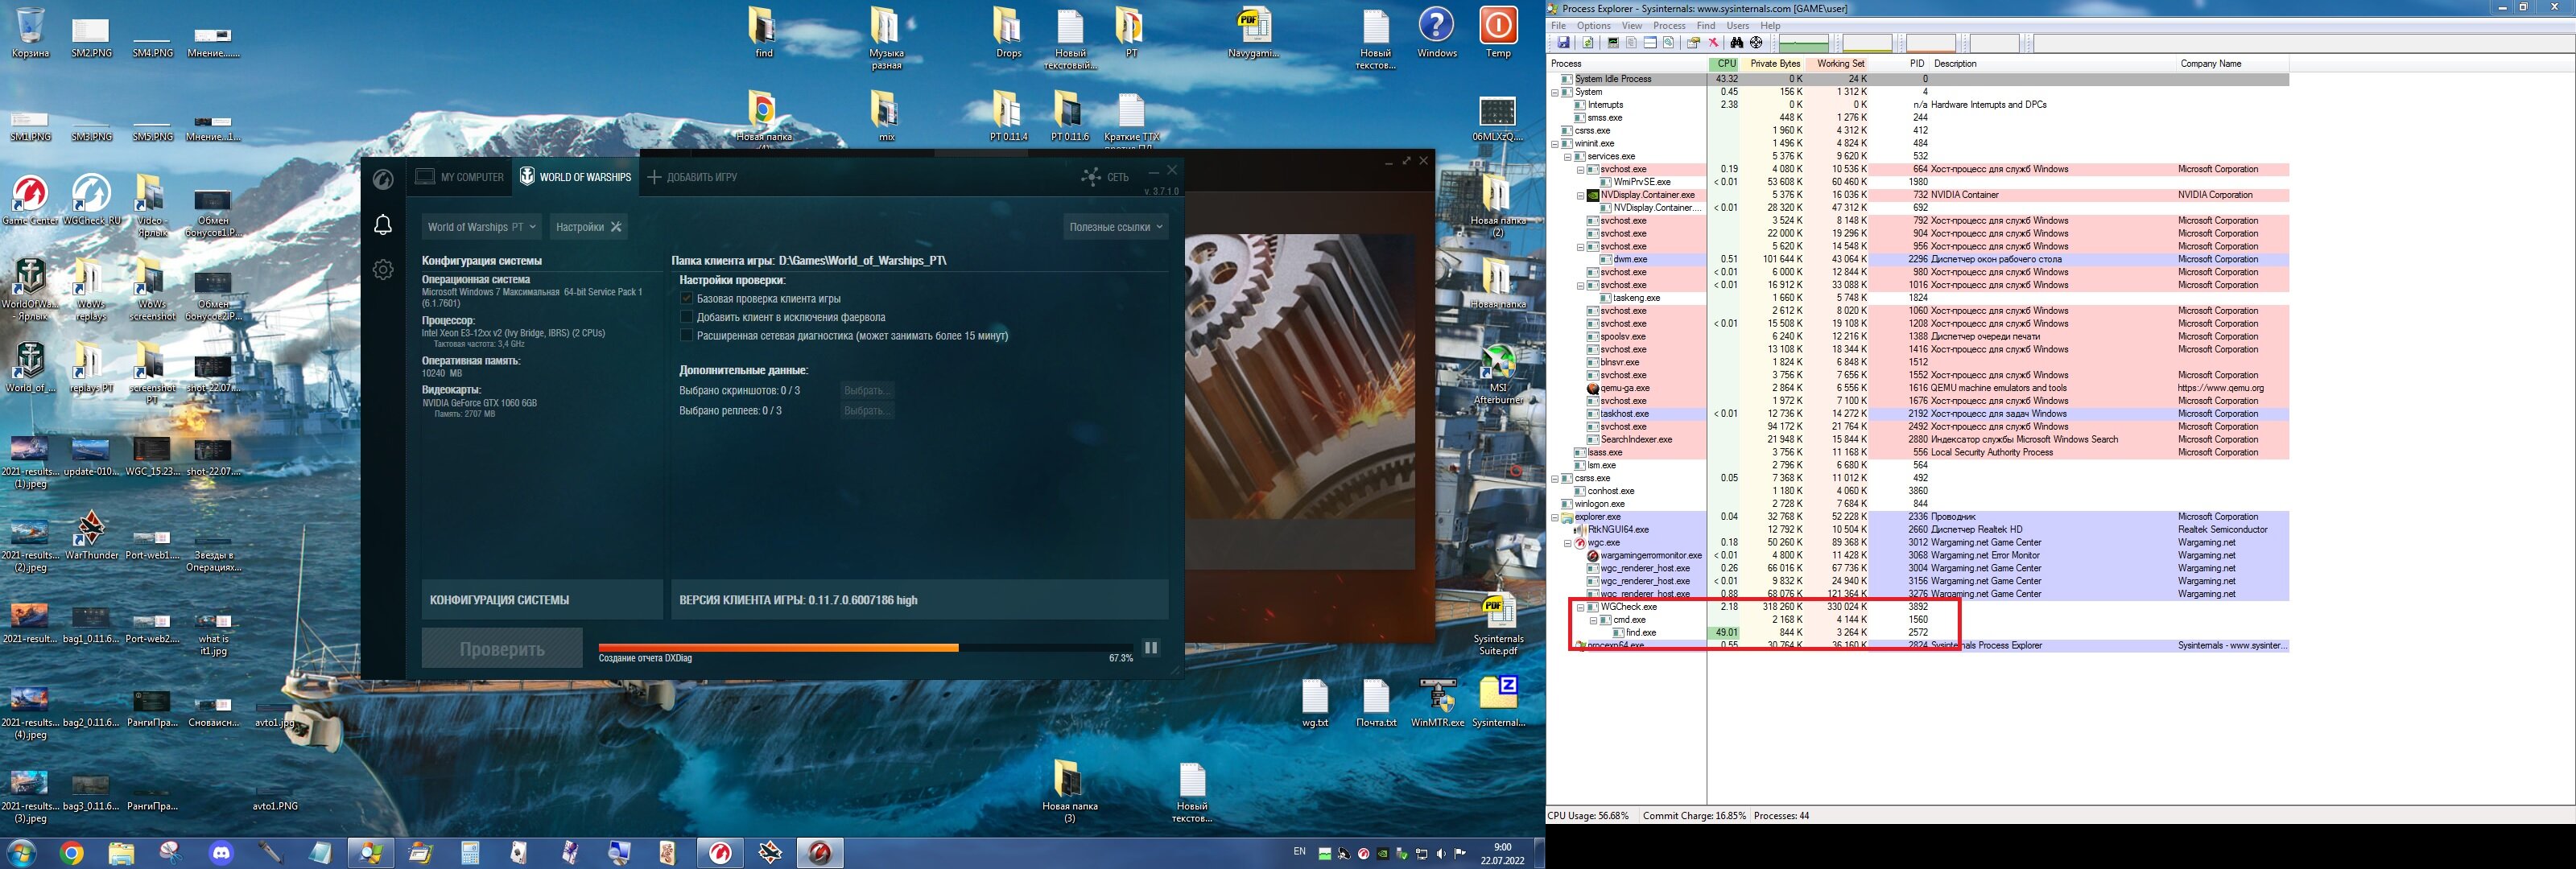The image size is (2576, 869).
Task: Open the Game Center desktop shortcut
Action: (30, 200)
